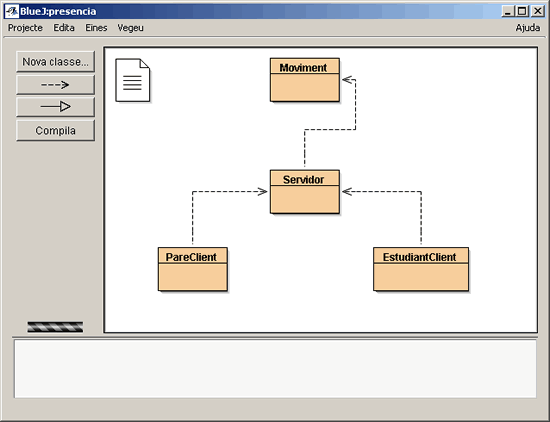
Task: Open the Edita menu
Action: [x=64, y=28]
